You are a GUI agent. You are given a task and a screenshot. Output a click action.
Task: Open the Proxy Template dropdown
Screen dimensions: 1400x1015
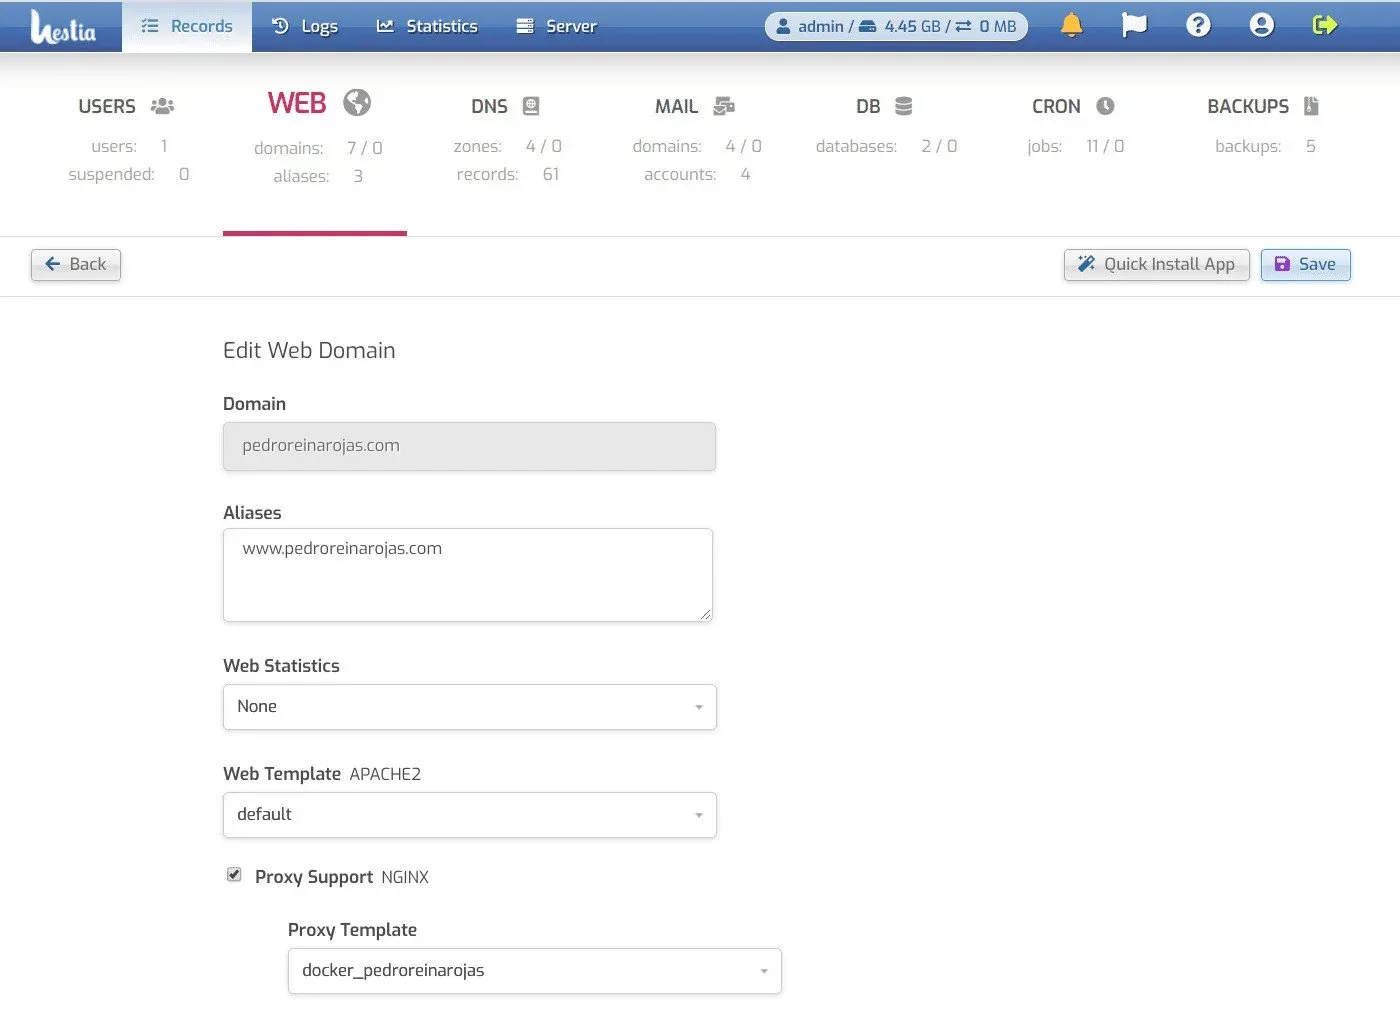[x=534, y=971]
